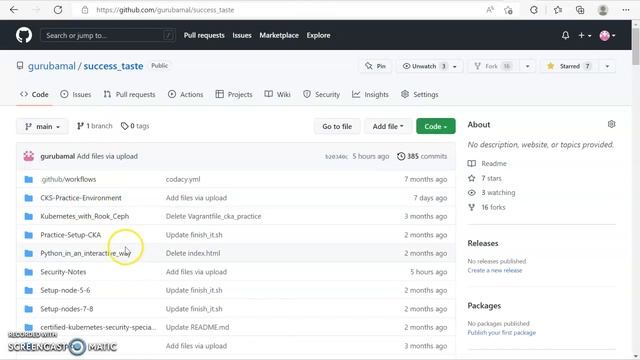Open the Setup-node-5-6 folder
Viewport: 640px width, 360px height.
pyautogui.click(x=65, y=290)
